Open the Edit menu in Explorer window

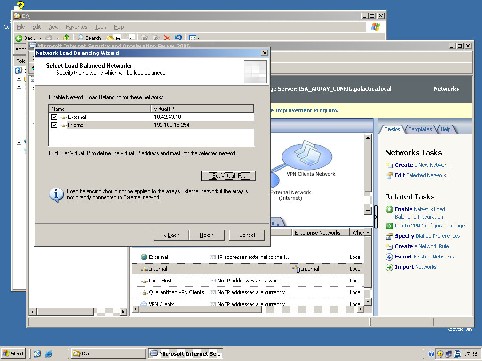tap(37, 27)
